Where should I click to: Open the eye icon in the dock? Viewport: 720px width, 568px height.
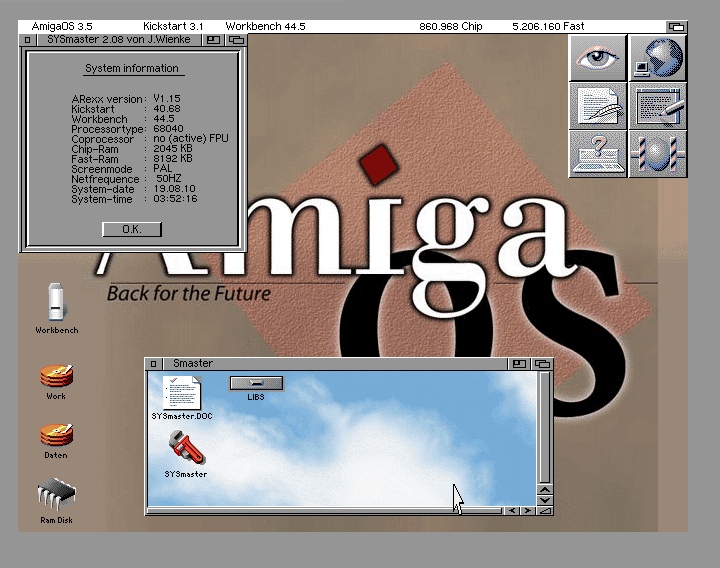click(x=598, y=58)
